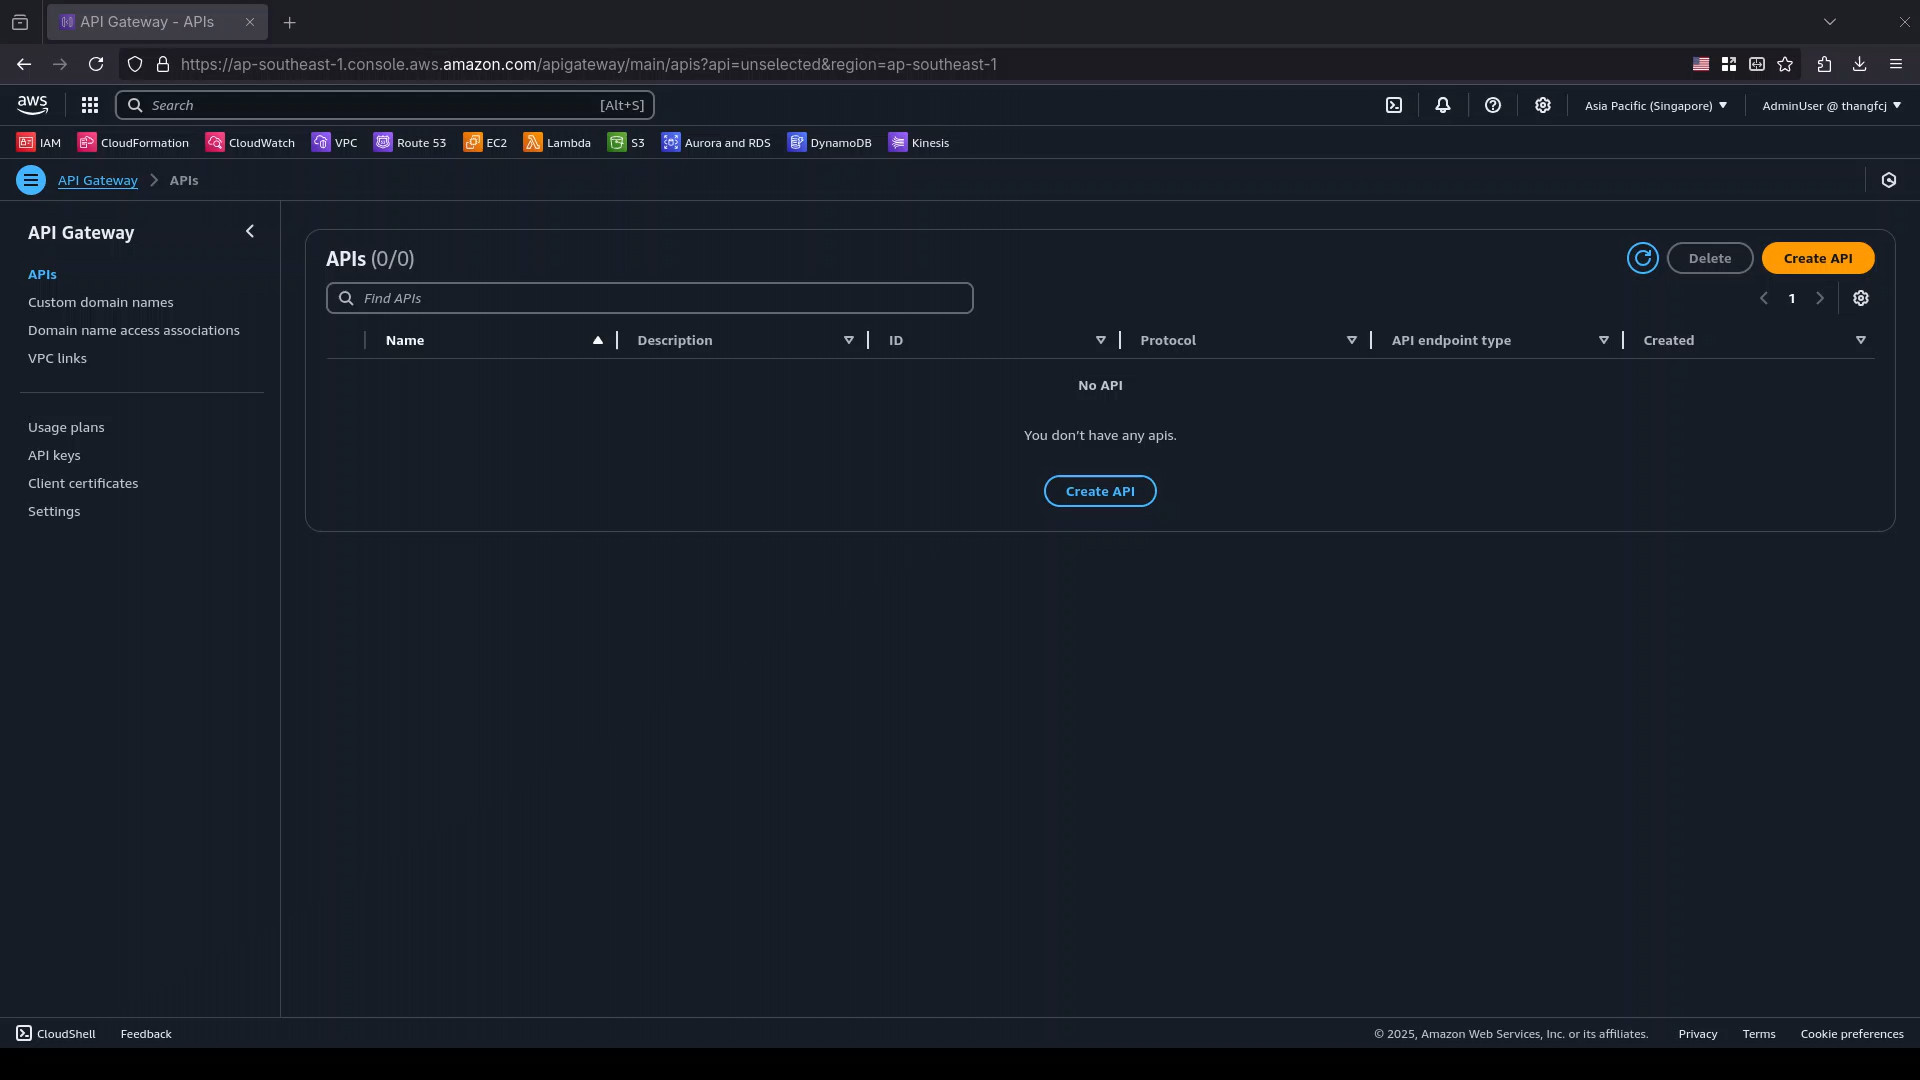
Task: Go to next page of APIs
Action: (1820, 298)
